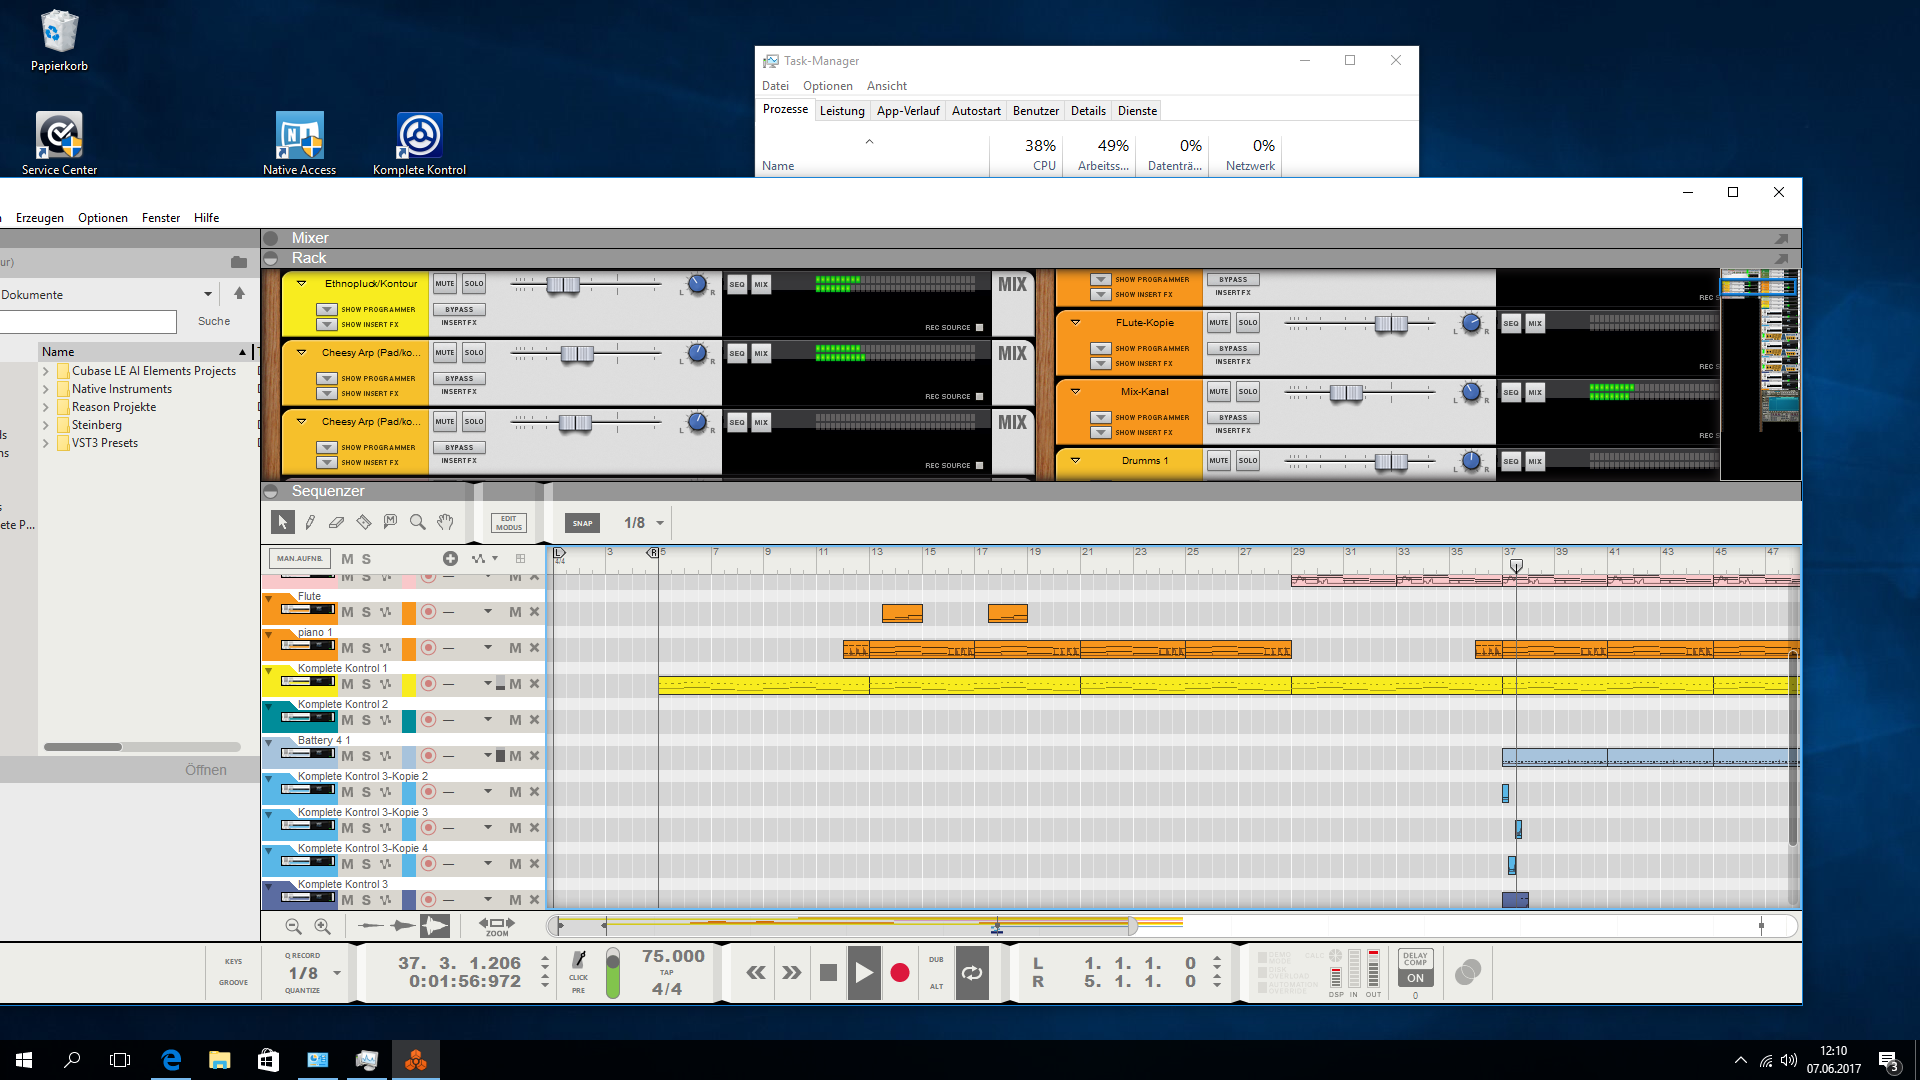Open the Hilfe menu
The width and height of the screenshot is (1920, 1080).
click(206, 218)
